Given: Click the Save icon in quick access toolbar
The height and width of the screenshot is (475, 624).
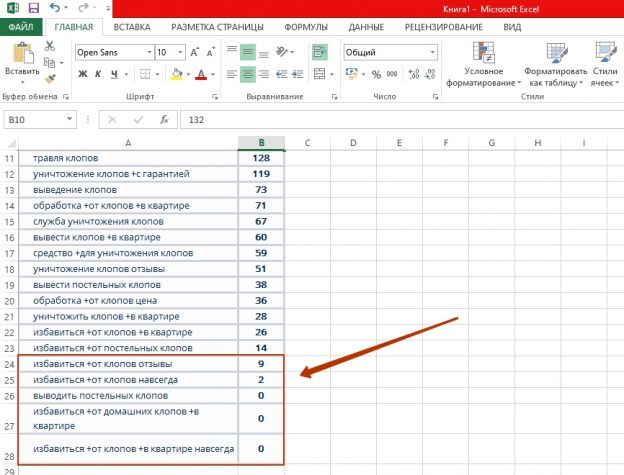Looking at the screenshot, I should point(34,8).
